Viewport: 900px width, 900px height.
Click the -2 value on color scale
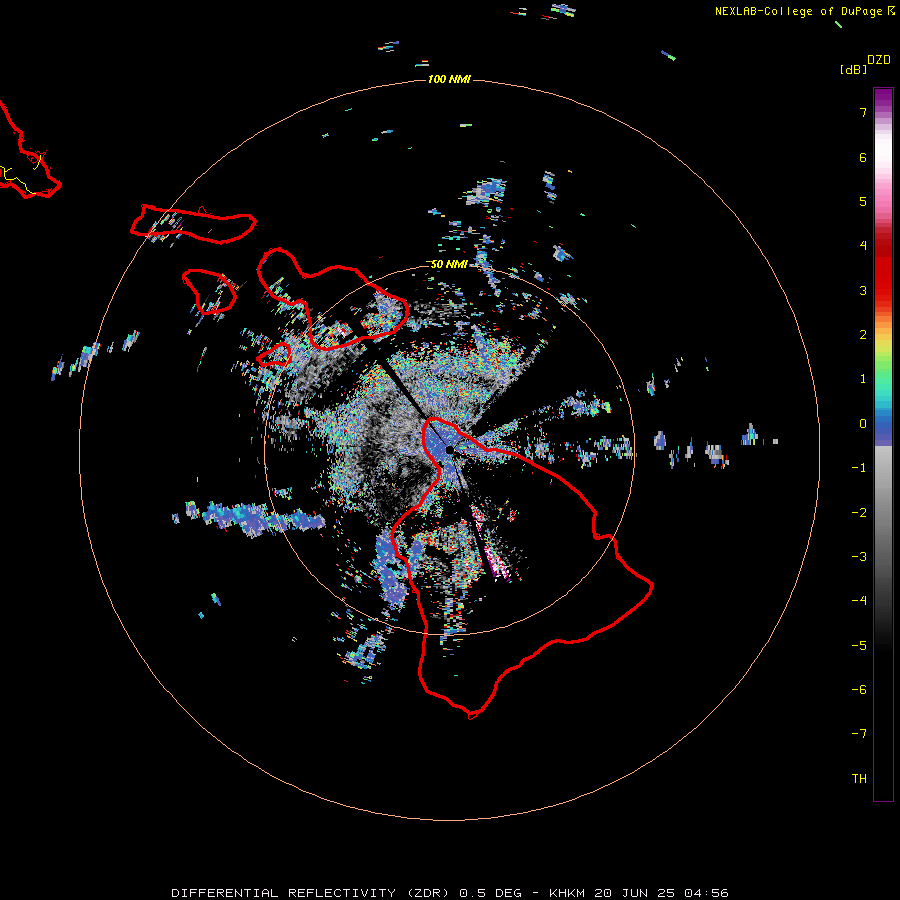859,513
